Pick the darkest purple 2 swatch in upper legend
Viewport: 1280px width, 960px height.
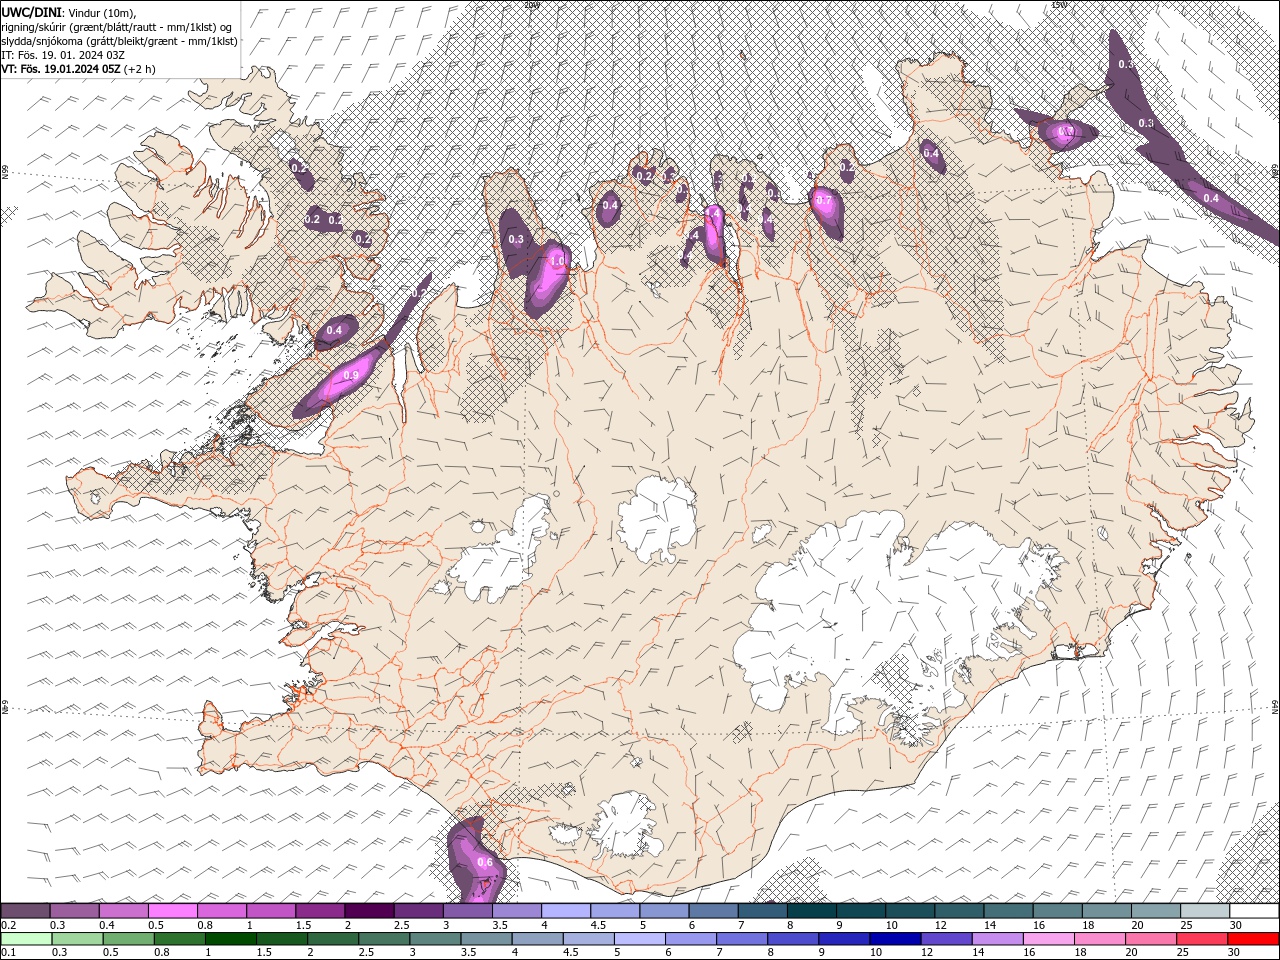[369, 911]
